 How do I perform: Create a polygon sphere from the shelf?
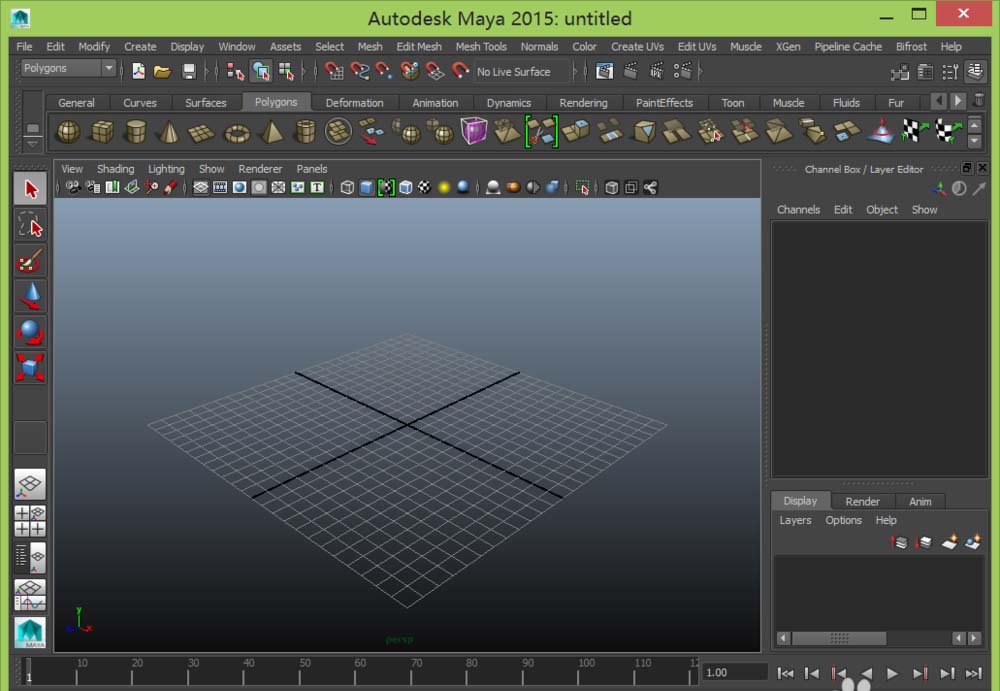[x=67, y=131]
